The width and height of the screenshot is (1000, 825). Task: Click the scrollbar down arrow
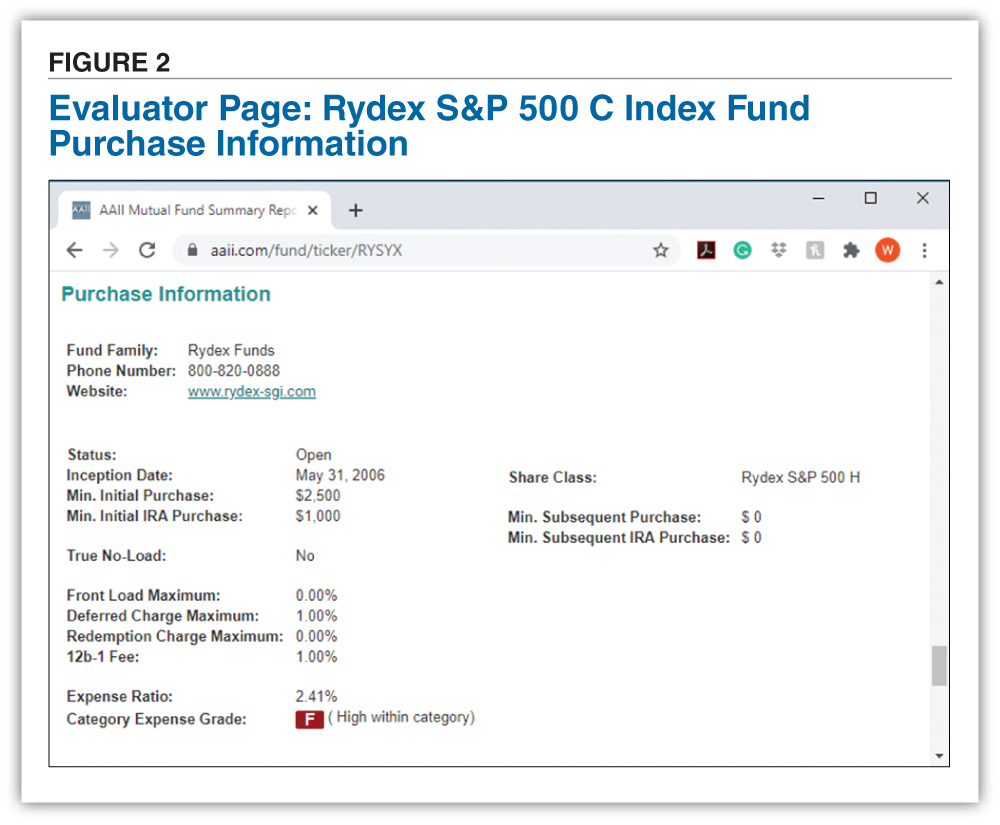(940, 754)
